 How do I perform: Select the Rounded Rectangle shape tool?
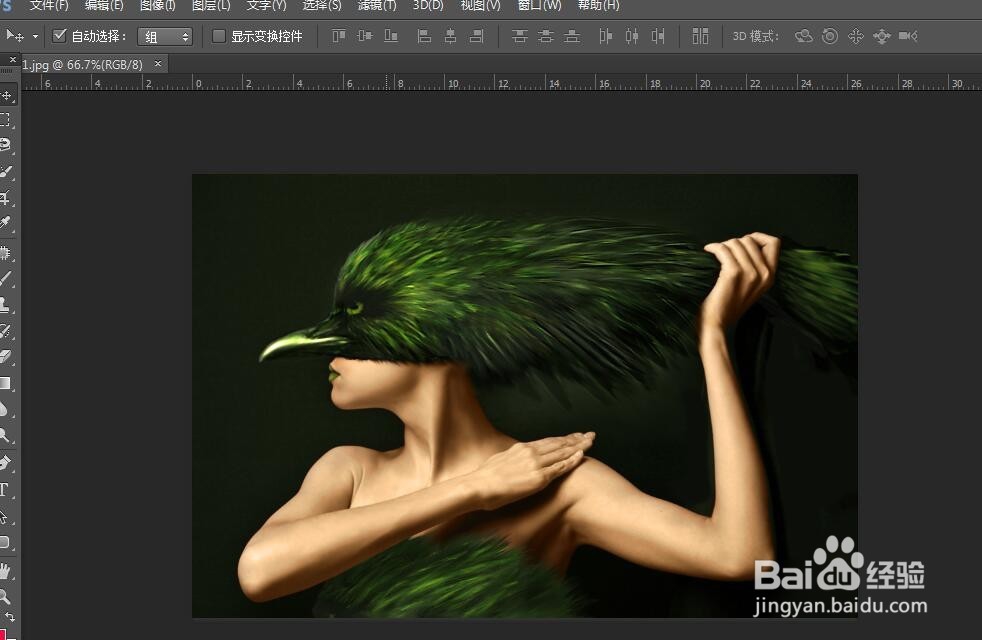(5, 542)
